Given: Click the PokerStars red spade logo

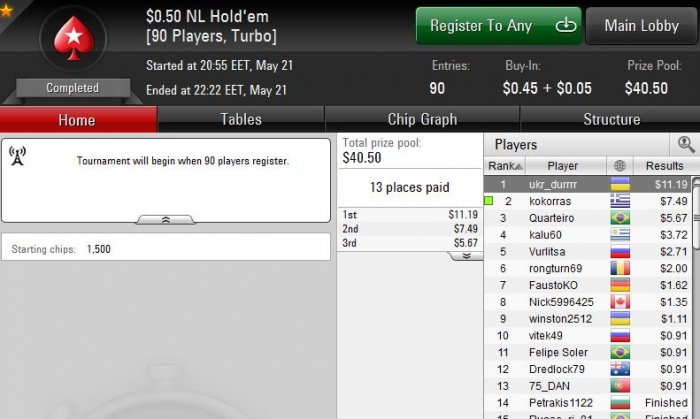Looking at the screenshot, I should coord(74,38).
